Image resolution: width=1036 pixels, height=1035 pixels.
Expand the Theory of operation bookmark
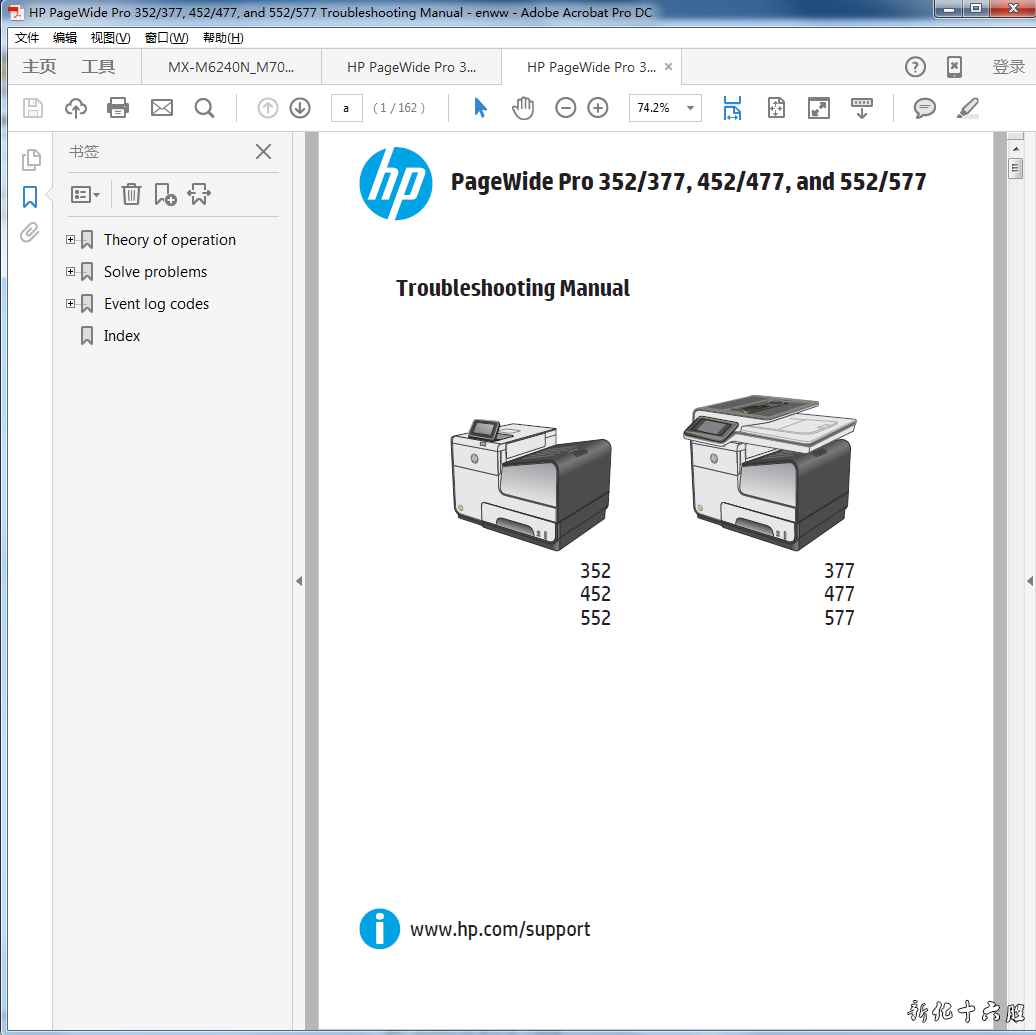coord(71,240)
